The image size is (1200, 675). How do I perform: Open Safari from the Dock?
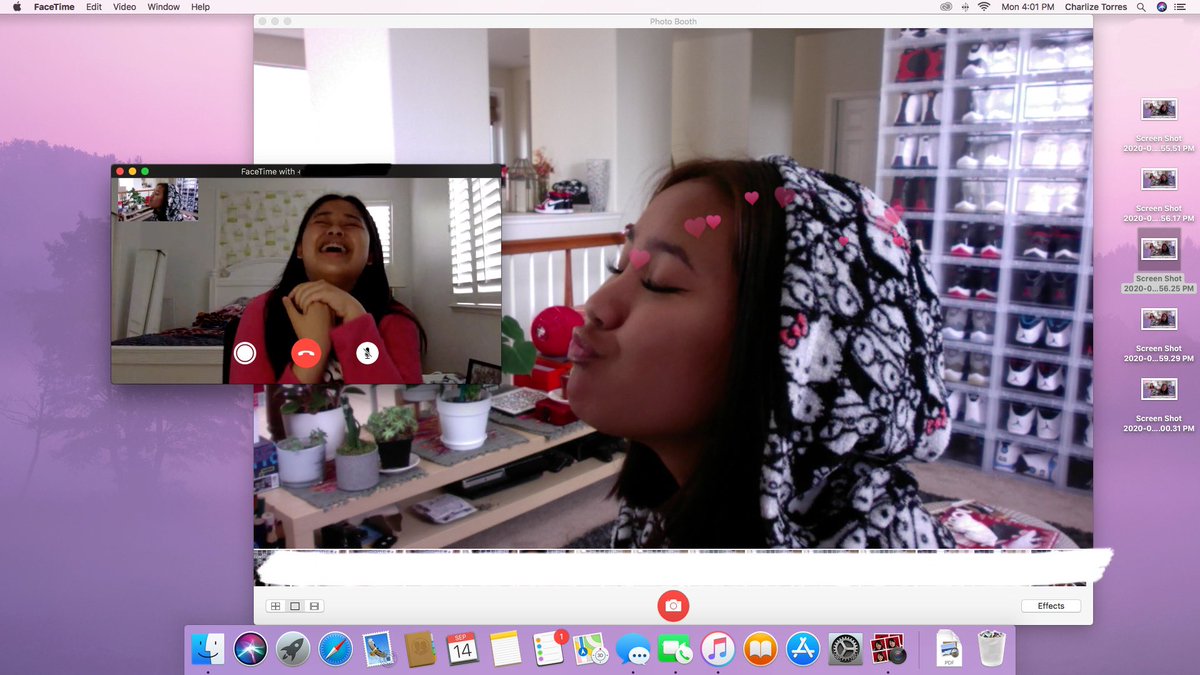click(x=335, y=649)
